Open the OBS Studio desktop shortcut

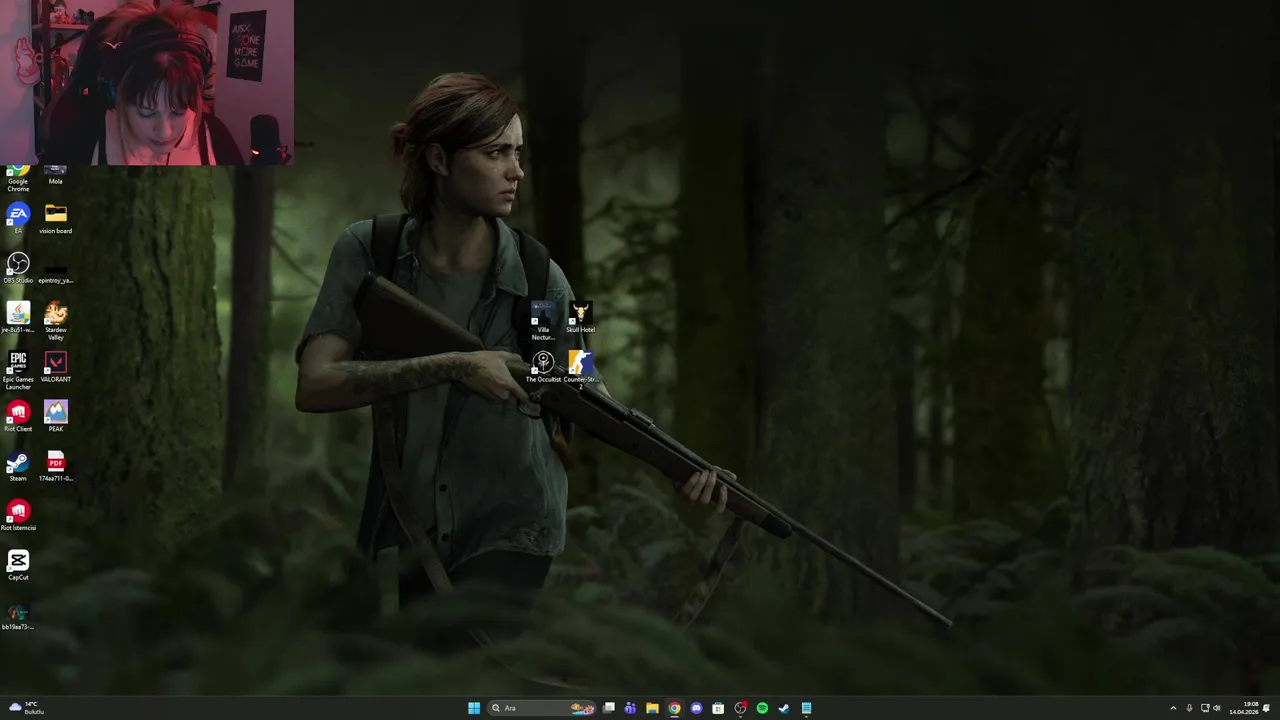click(18, 268)
